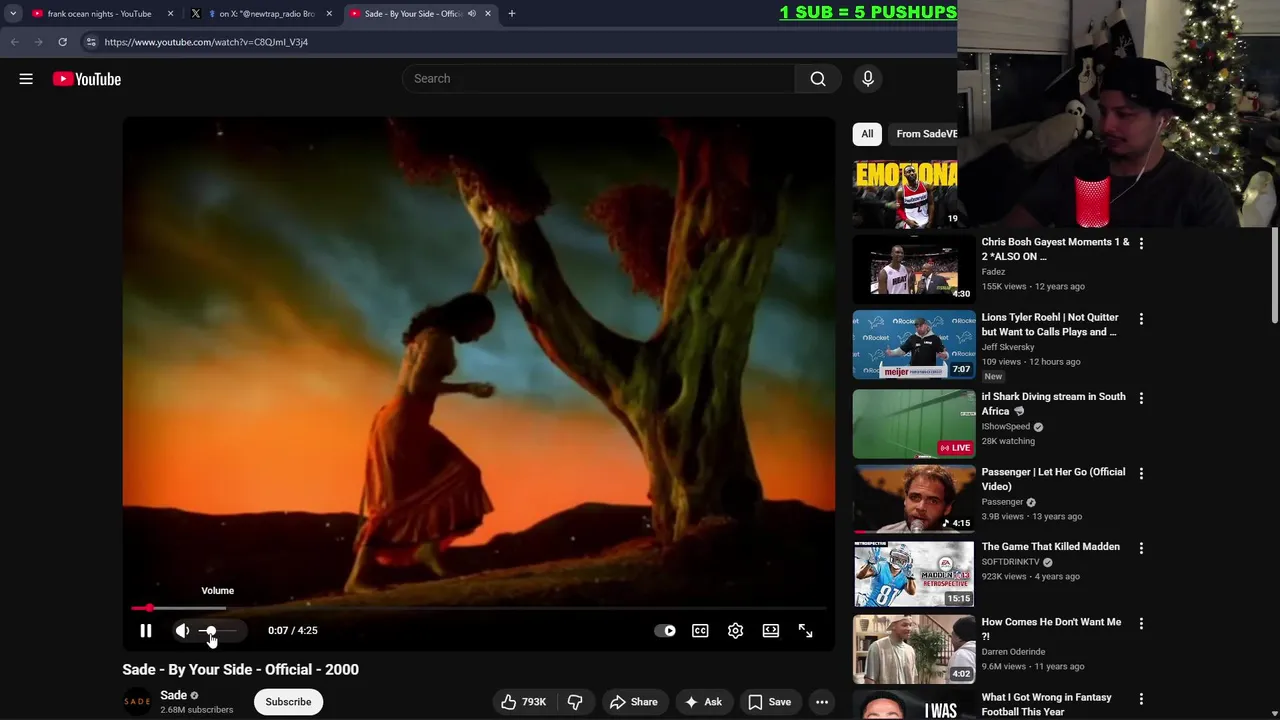Click the search magnifier button
1280x720 pixels.
pos(818,79)
